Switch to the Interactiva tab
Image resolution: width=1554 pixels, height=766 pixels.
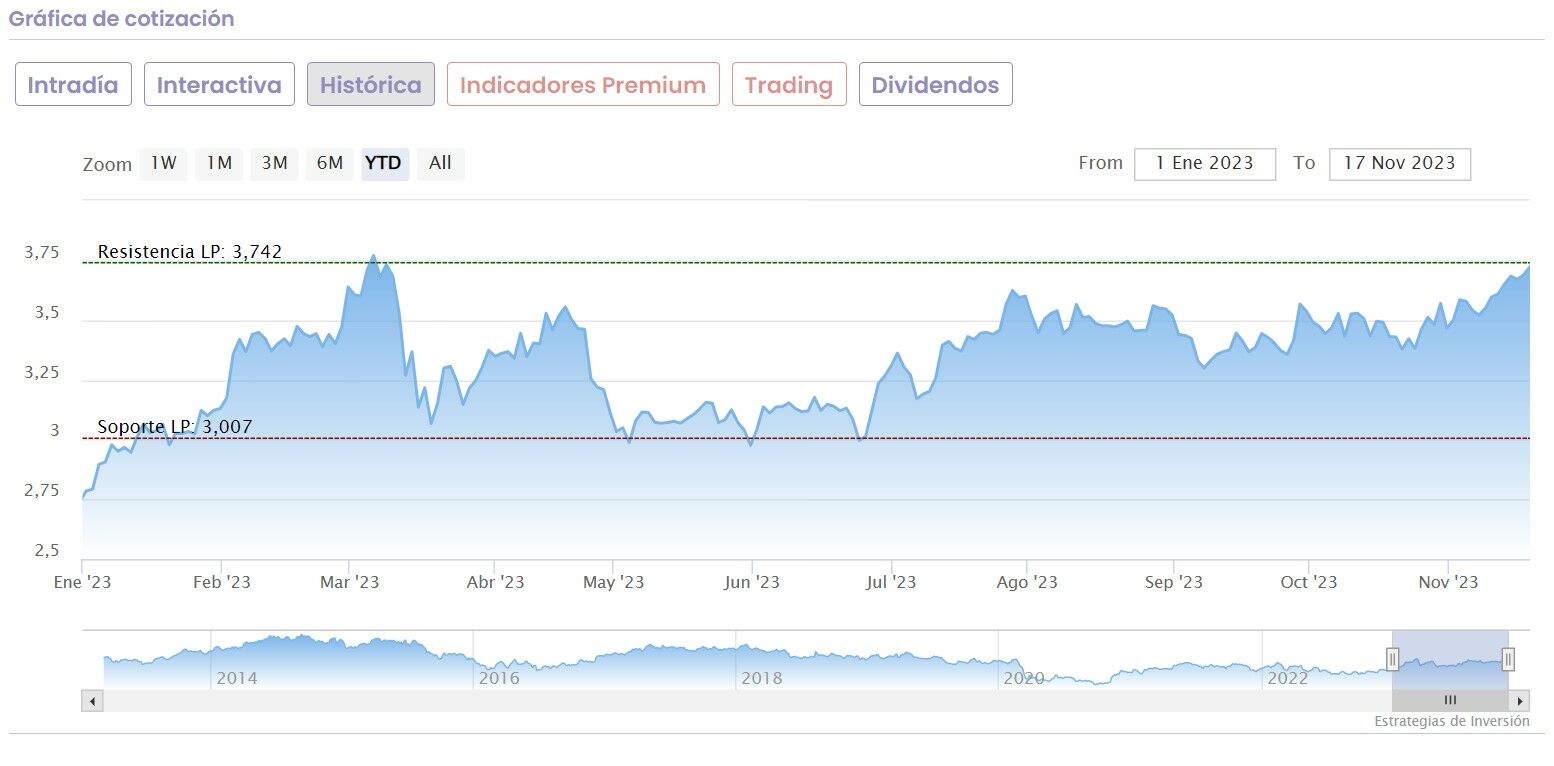[x=219, y=85]
